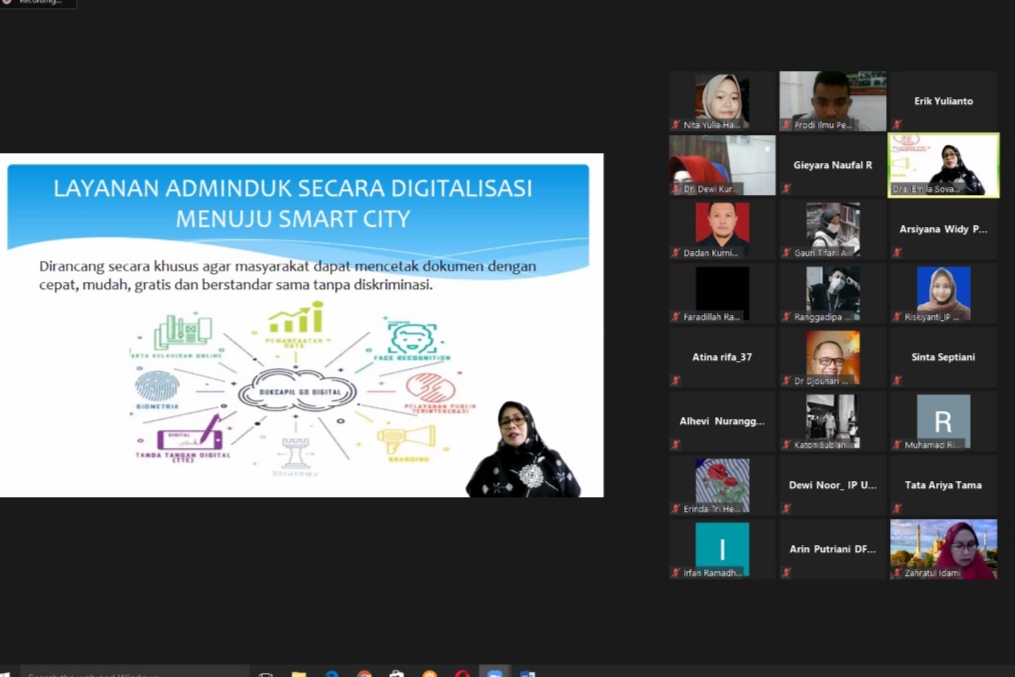This screenshot has height=677, width=1015.
Task: Select Dadan Kurni profile photo tile
Action: [722, 229]
